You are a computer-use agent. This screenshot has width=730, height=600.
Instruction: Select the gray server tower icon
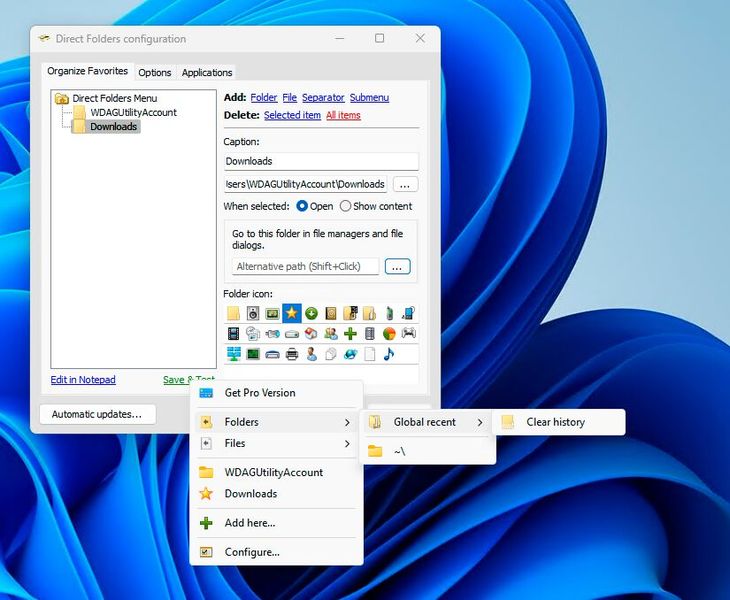tap(370, 333)
